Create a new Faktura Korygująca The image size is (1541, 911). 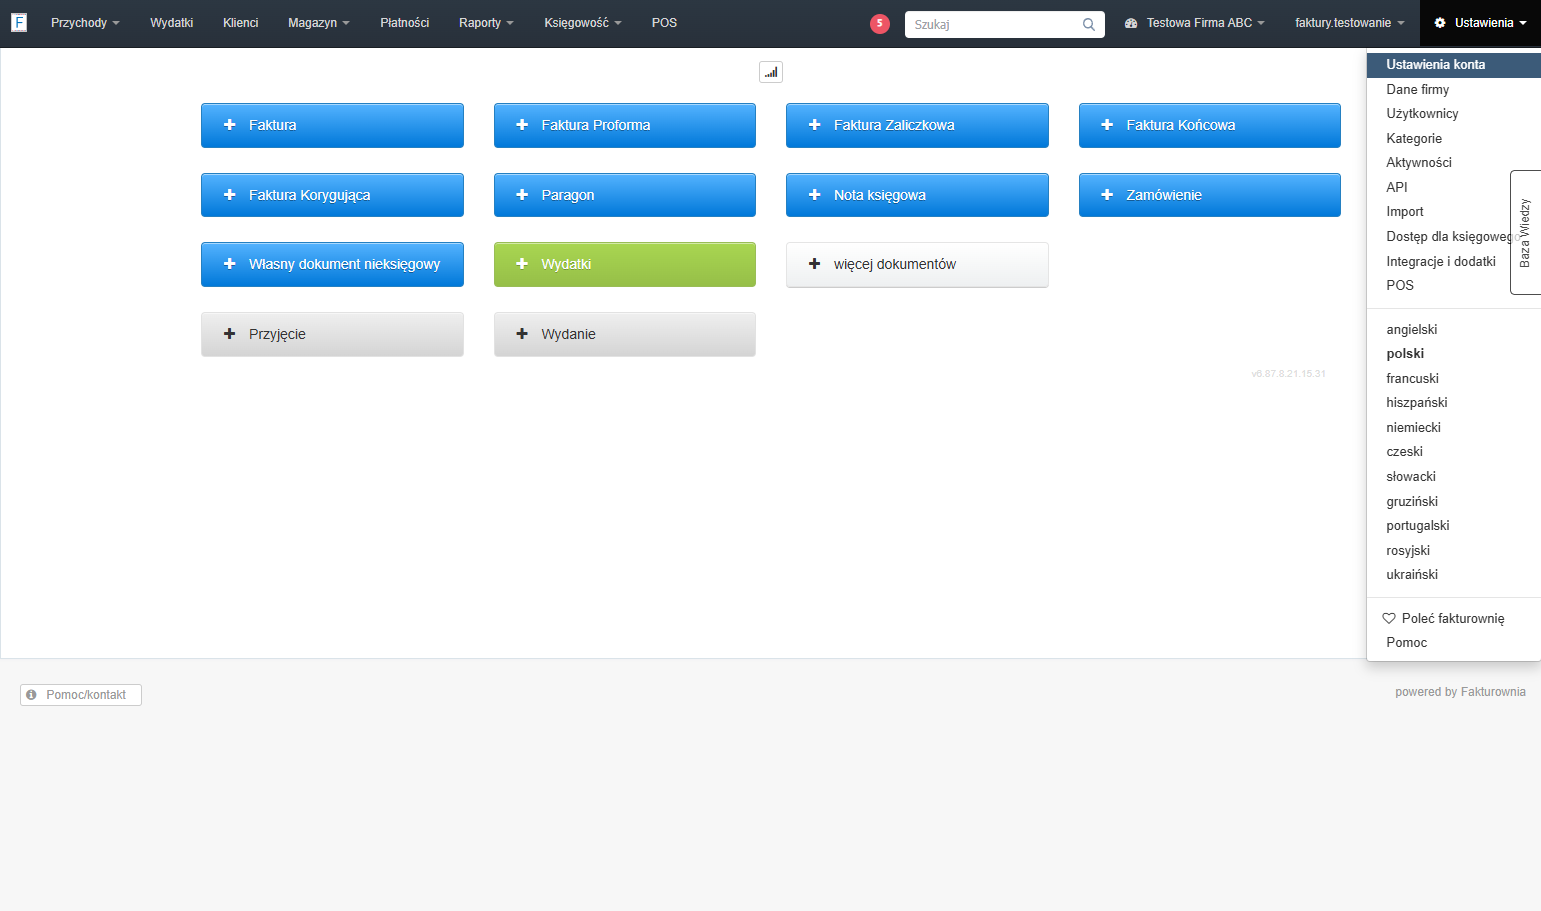pyautogui.click(x=332, y=195)
